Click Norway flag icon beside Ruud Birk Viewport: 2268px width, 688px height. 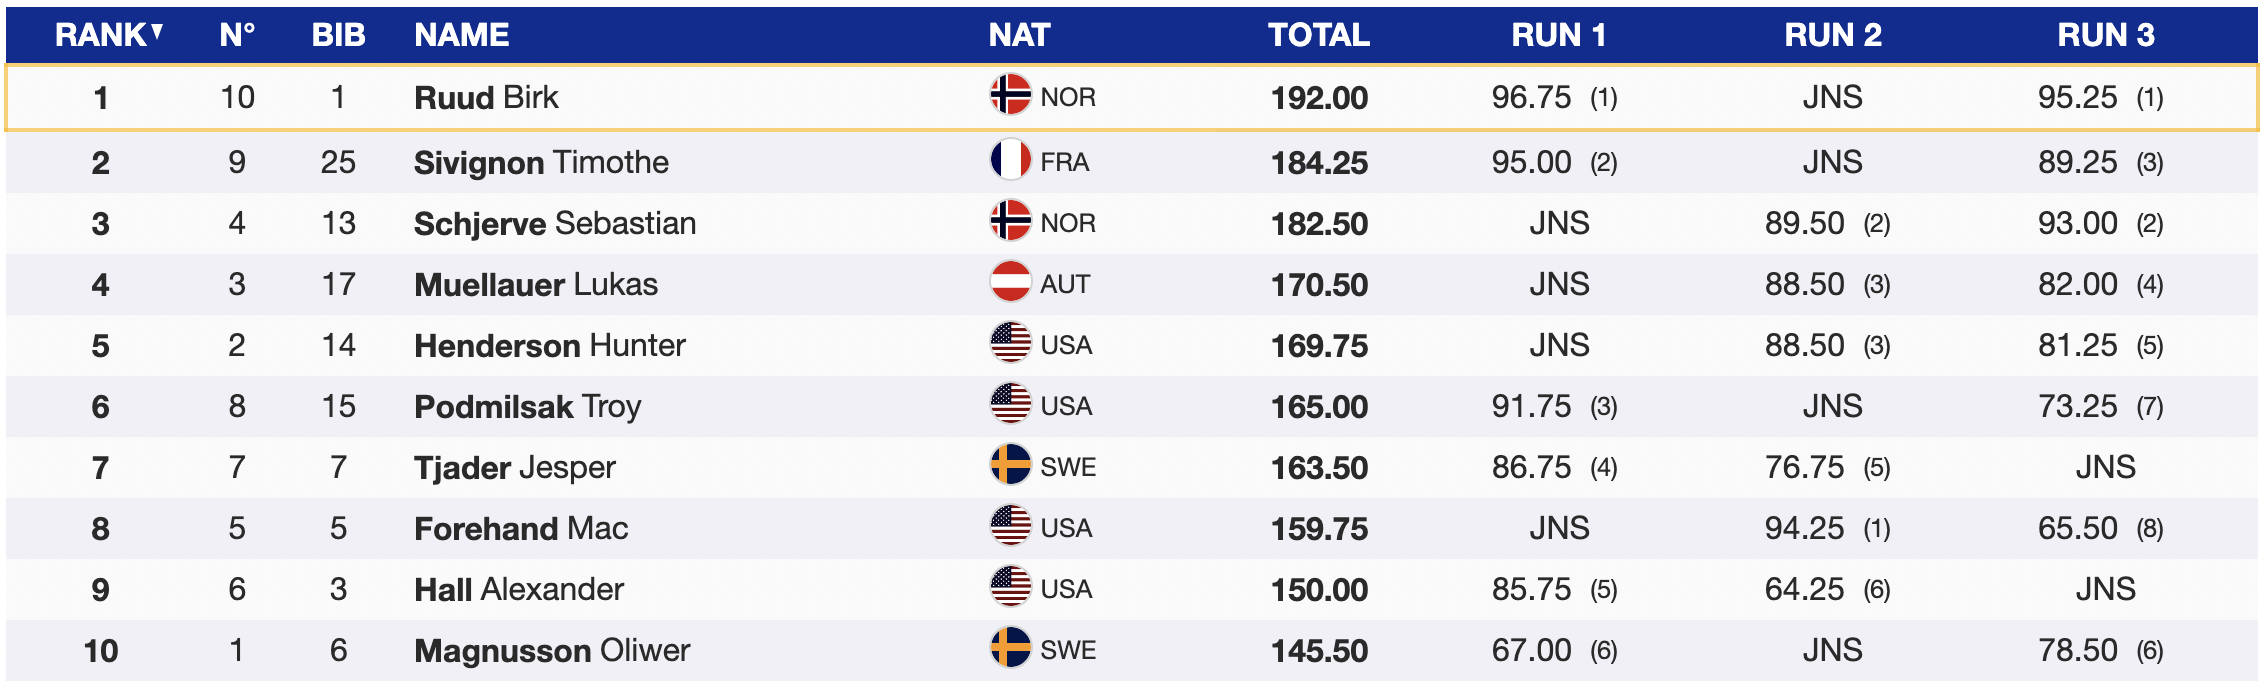1010,96
